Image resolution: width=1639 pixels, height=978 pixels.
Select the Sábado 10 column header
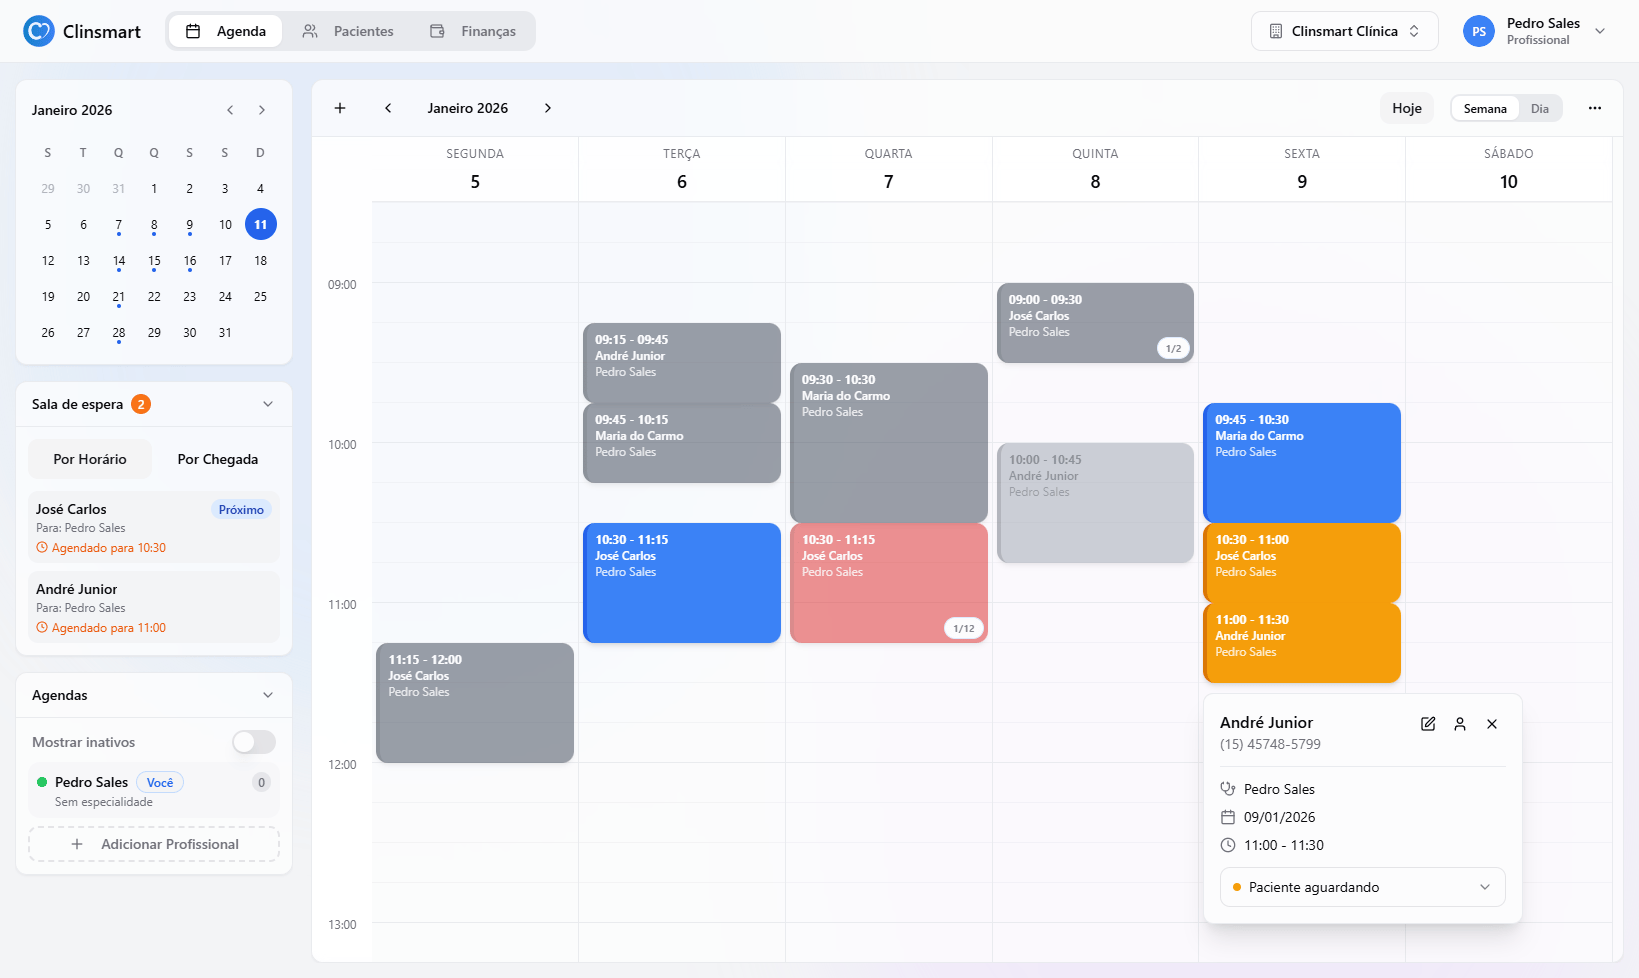coord(1508,169)
